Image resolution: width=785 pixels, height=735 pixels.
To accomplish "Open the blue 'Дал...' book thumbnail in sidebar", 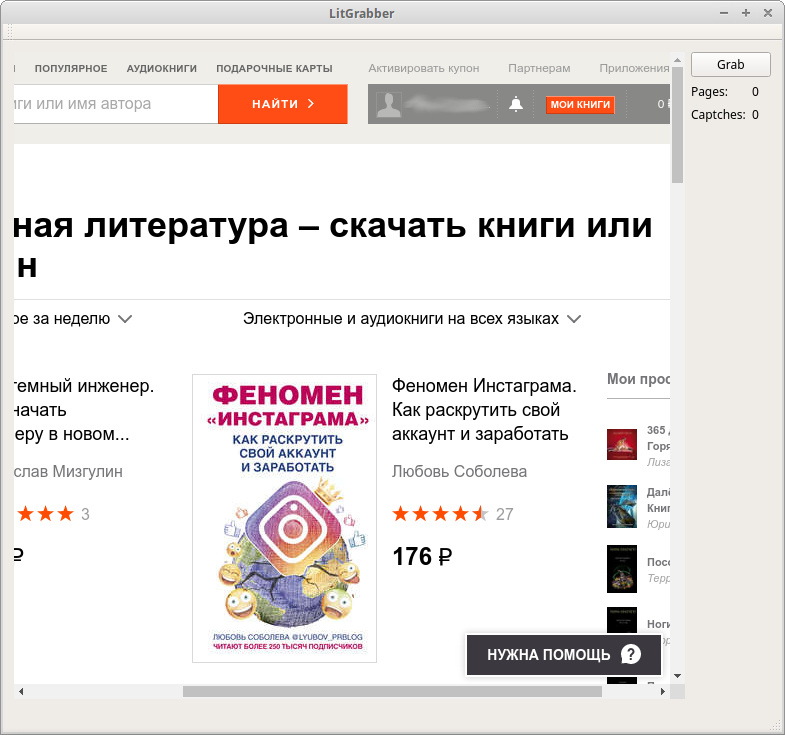I will coord(622,506).
